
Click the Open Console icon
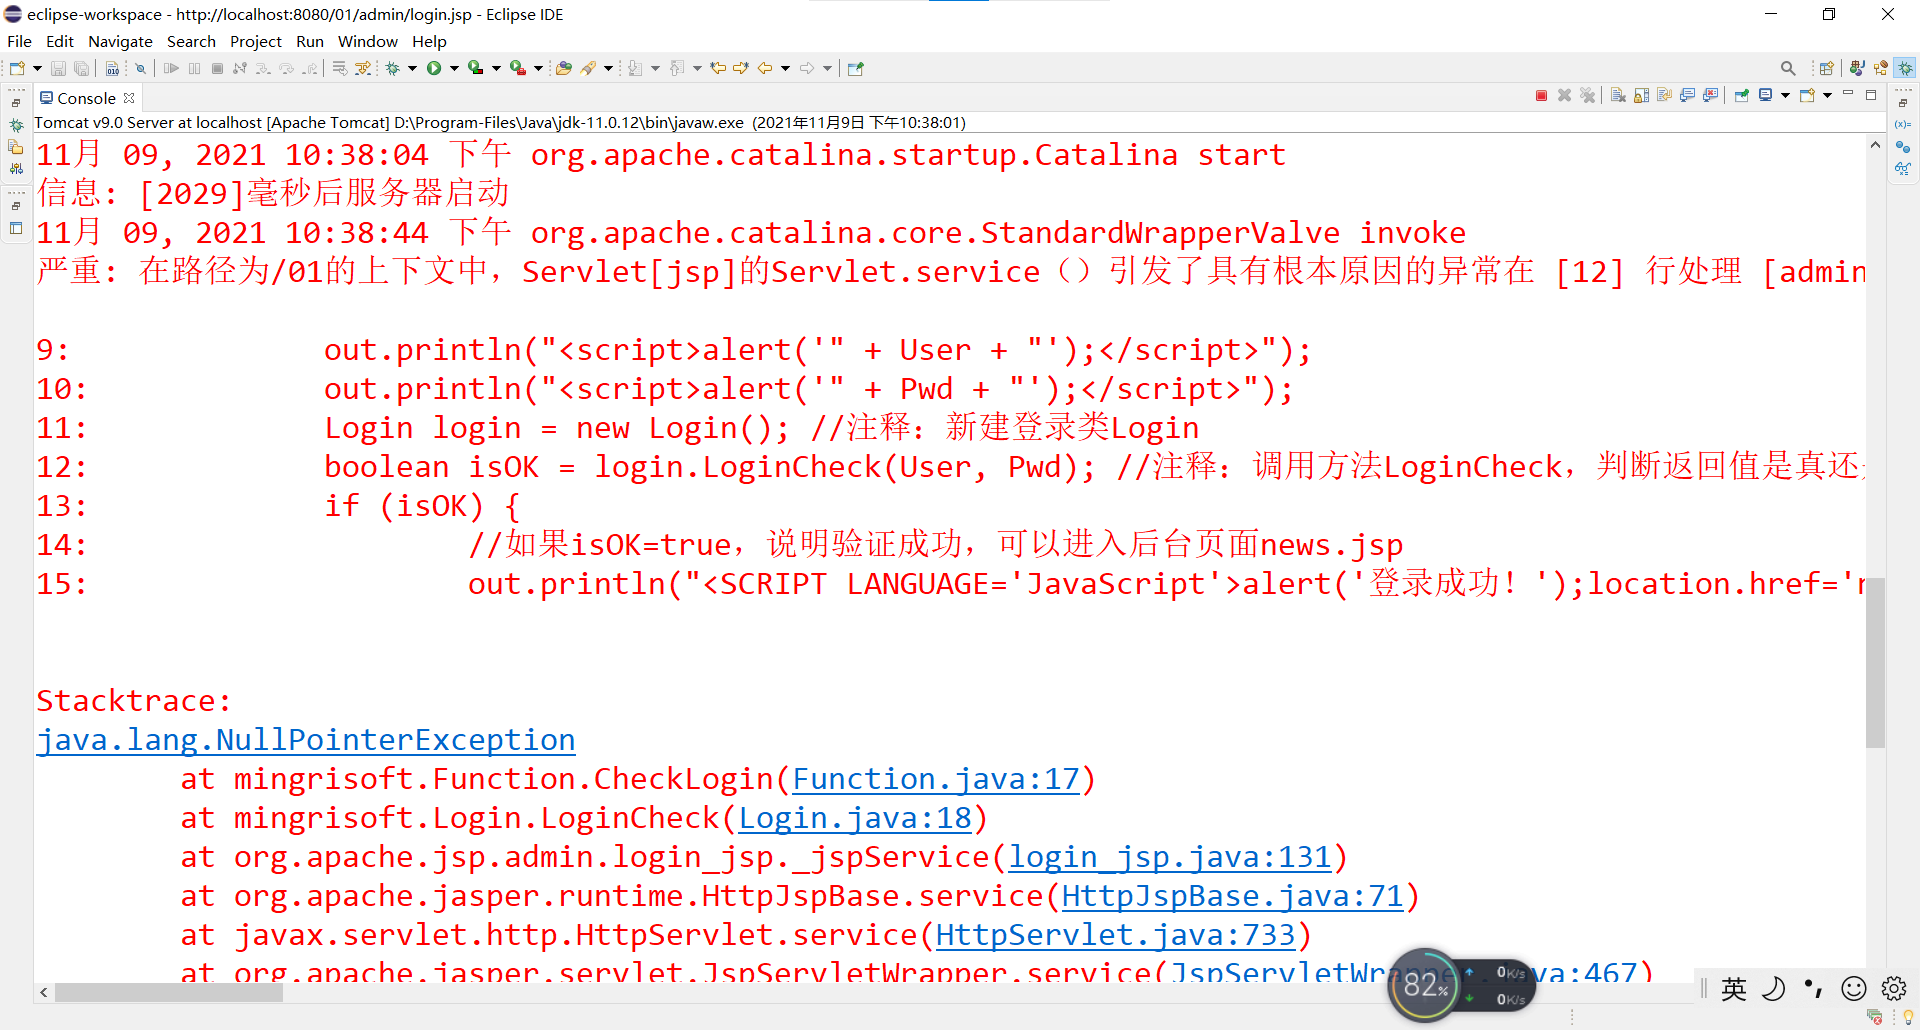(1807, 95)
